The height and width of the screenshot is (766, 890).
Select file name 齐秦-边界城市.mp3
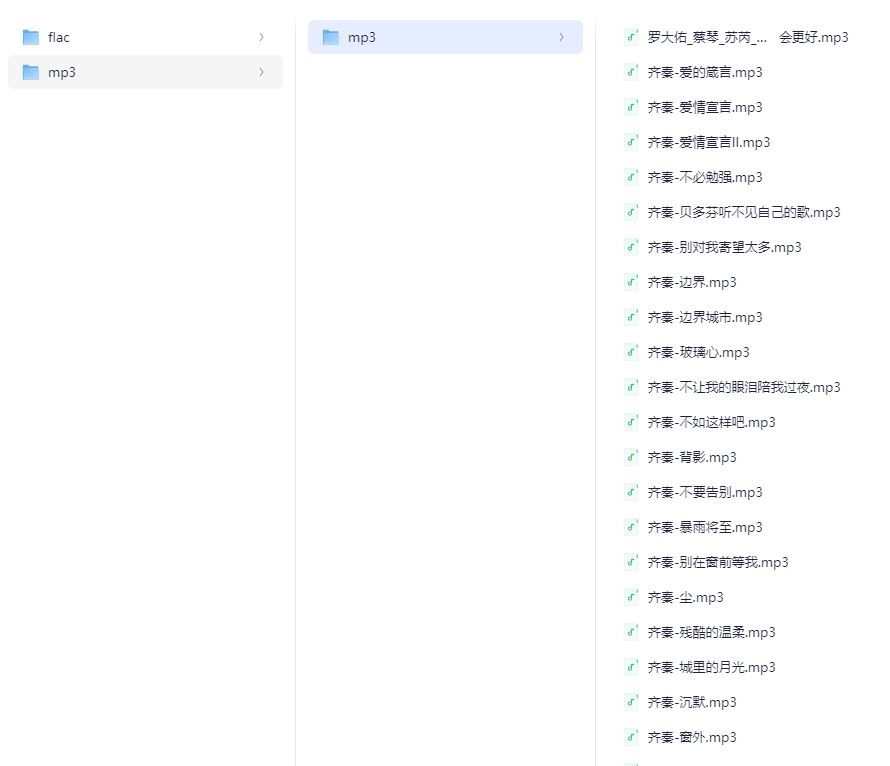(x=705, y=317)
